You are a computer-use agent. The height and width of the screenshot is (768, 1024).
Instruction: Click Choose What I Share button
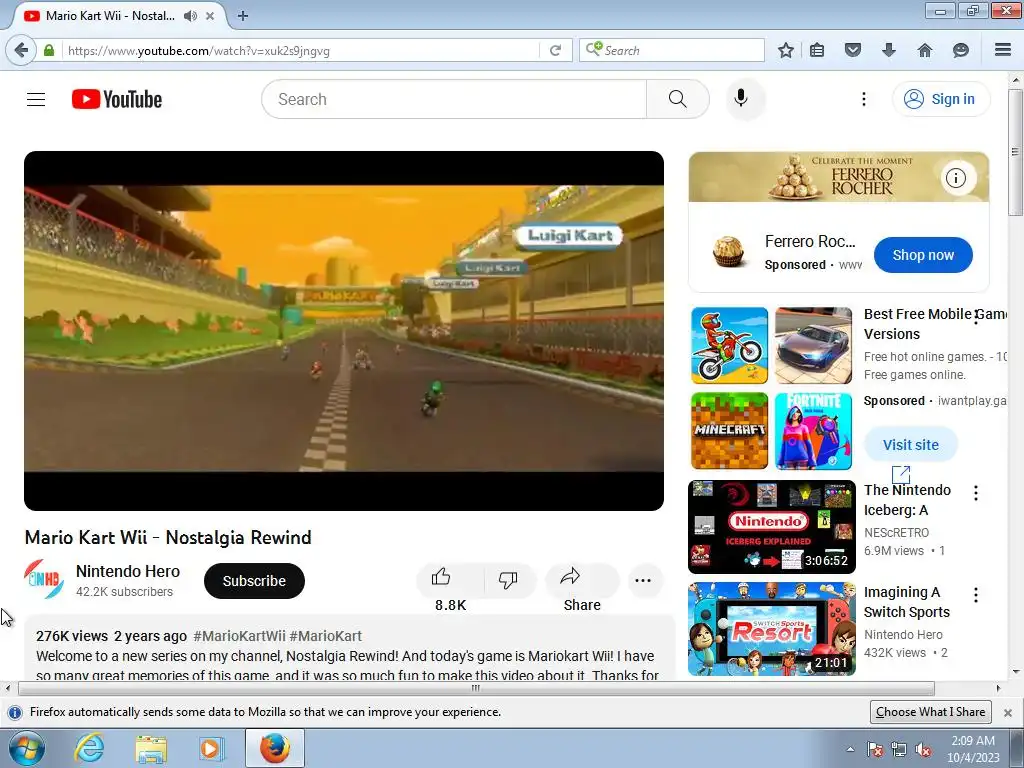pos(930,712)
